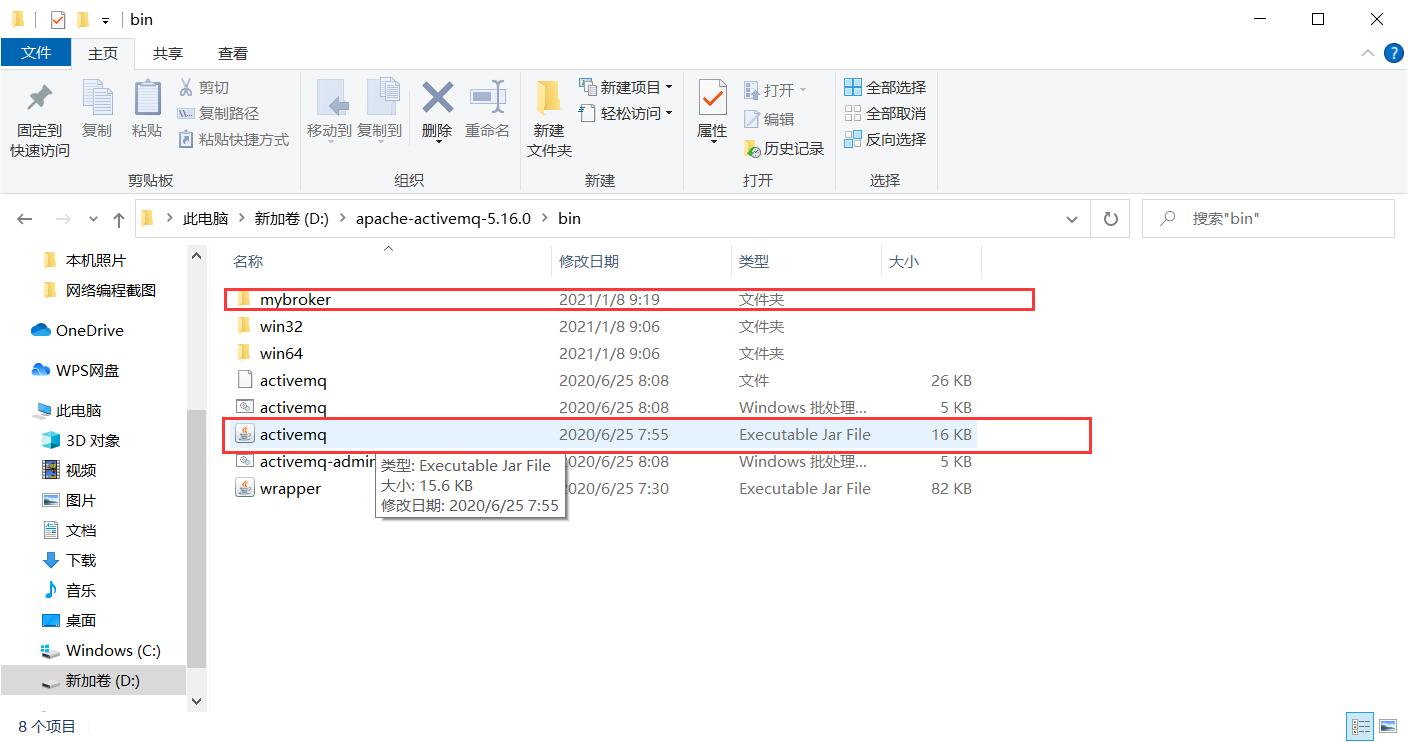The width and height of the screenshot is (1408, 742).
Task: Click Select all (全部选择)
Action: [x=885, y=88]
